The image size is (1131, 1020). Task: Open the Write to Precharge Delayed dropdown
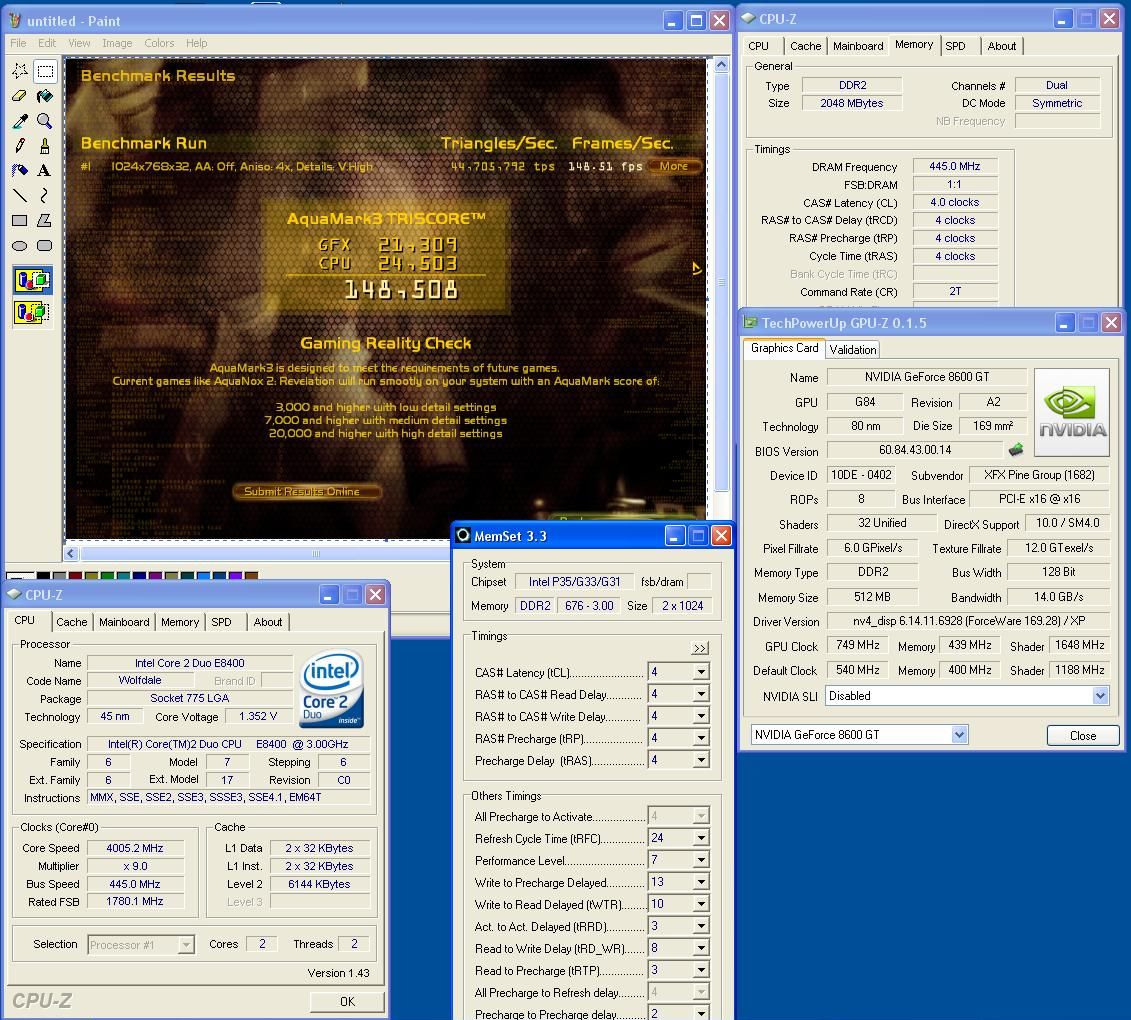700,882
